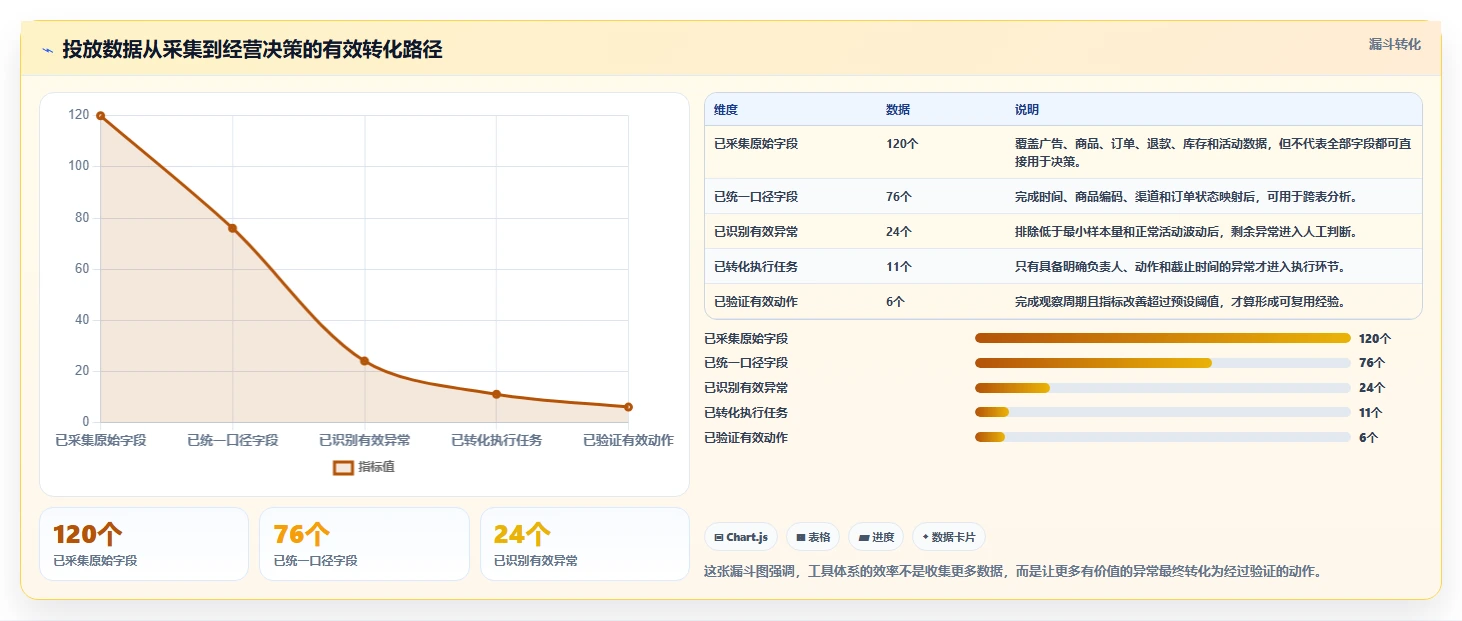Viewport: 1462px width, 621px height.
Task: Click the 120个 progress bar for 已采集原始字段
Action: pyautogui.click(x=1163, y=338)
